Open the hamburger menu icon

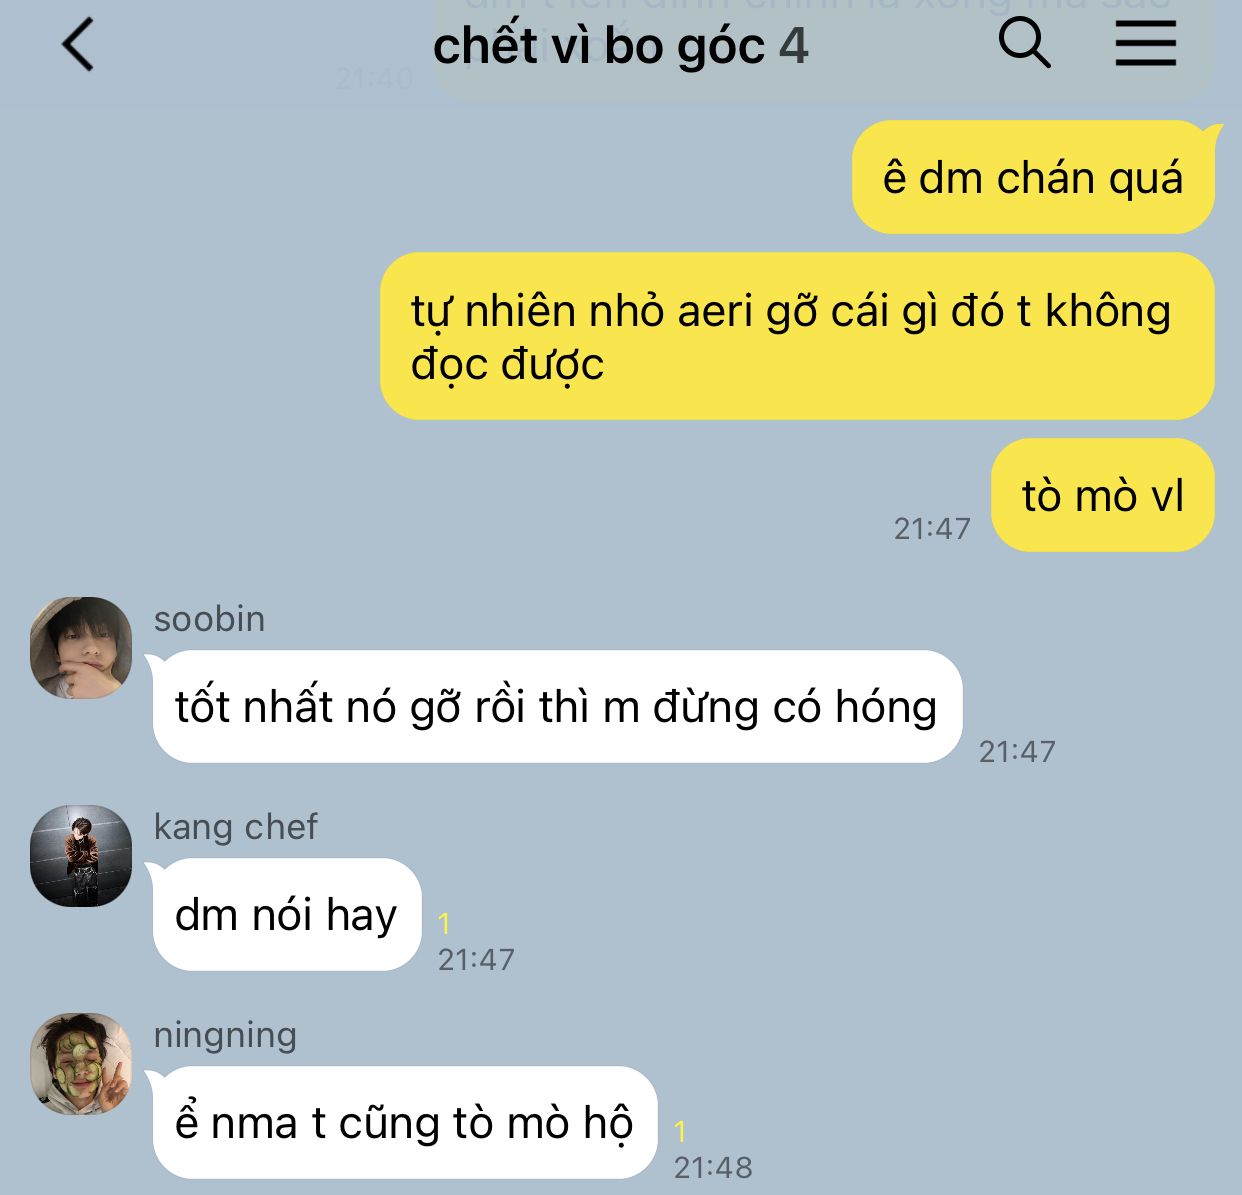tap(1146, 44)
